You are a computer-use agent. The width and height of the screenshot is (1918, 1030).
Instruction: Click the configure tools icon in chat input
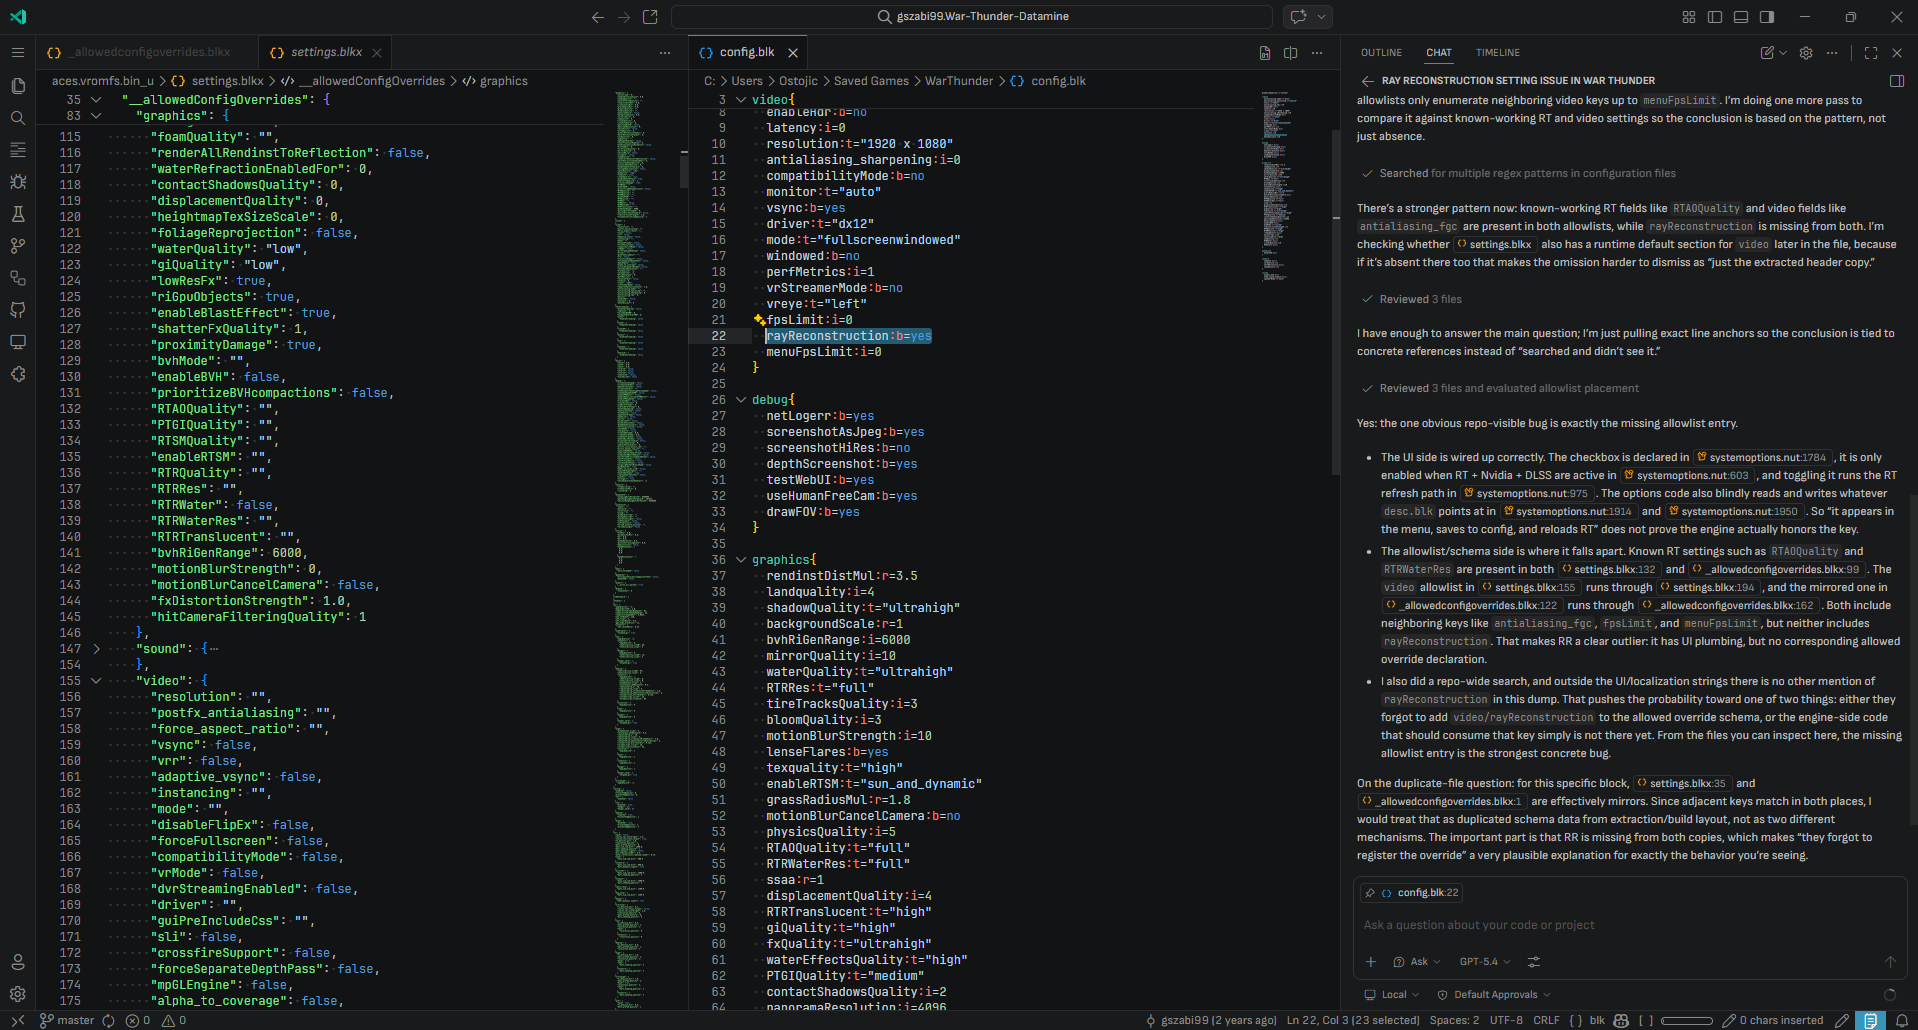tap(1534, 962)
